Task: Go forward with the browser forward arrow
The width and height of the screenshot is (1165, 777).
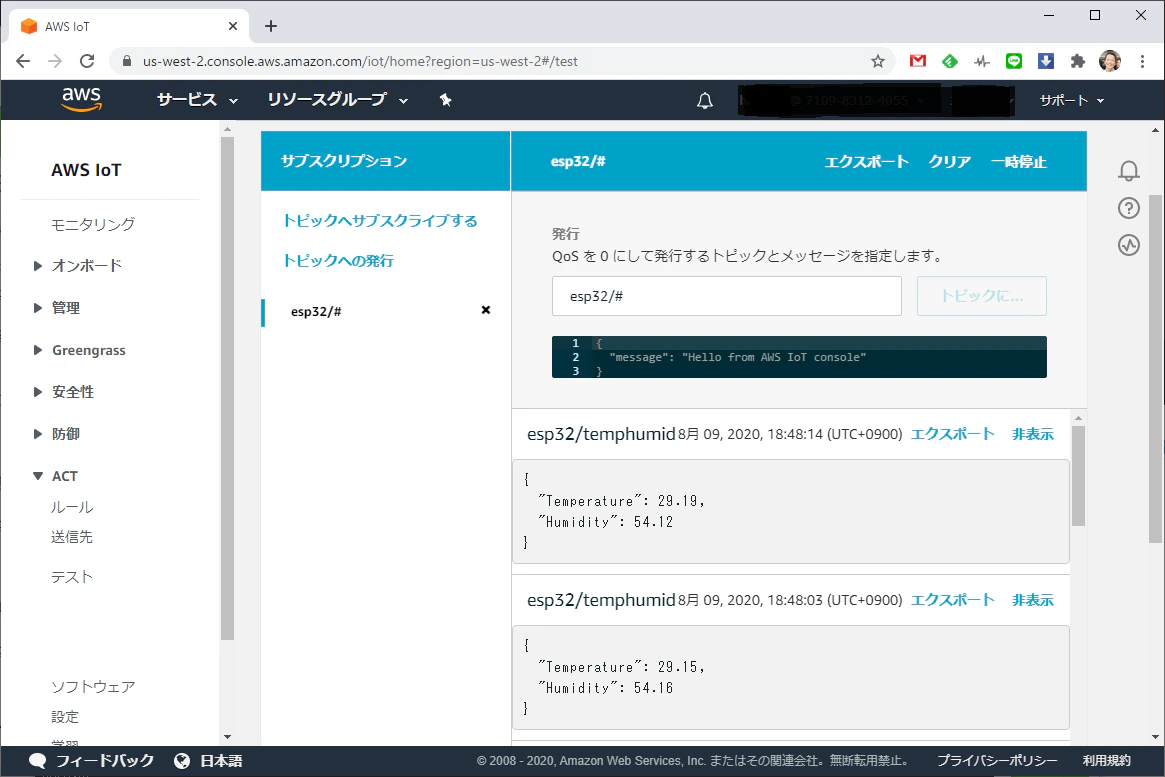Action: pyautogui.click(x=55, y=61)
